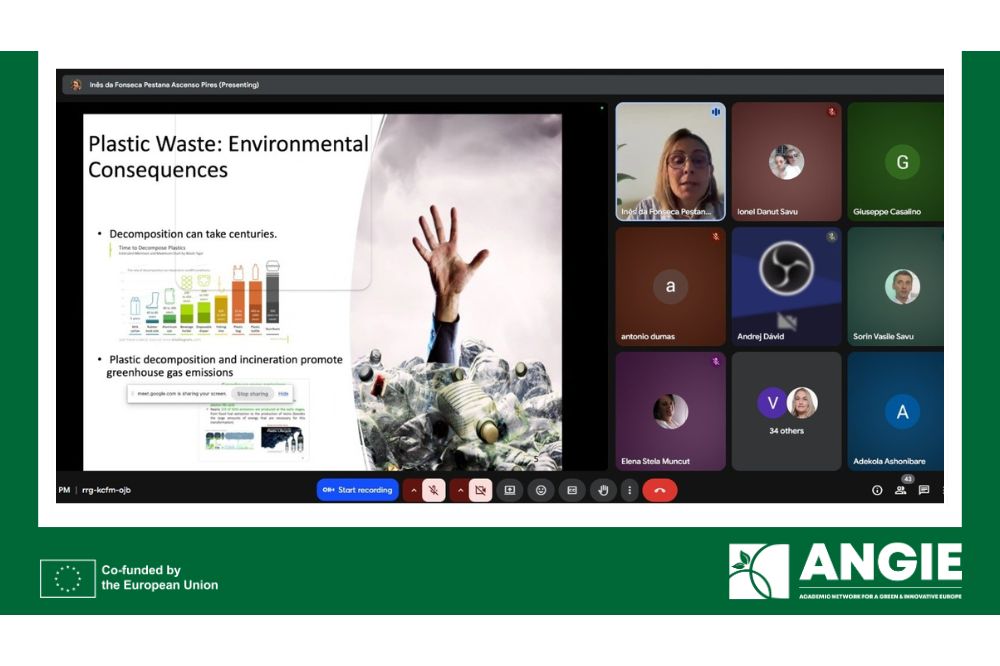
Task: Click the presenter's video tile
Action: tap(670, 162)
